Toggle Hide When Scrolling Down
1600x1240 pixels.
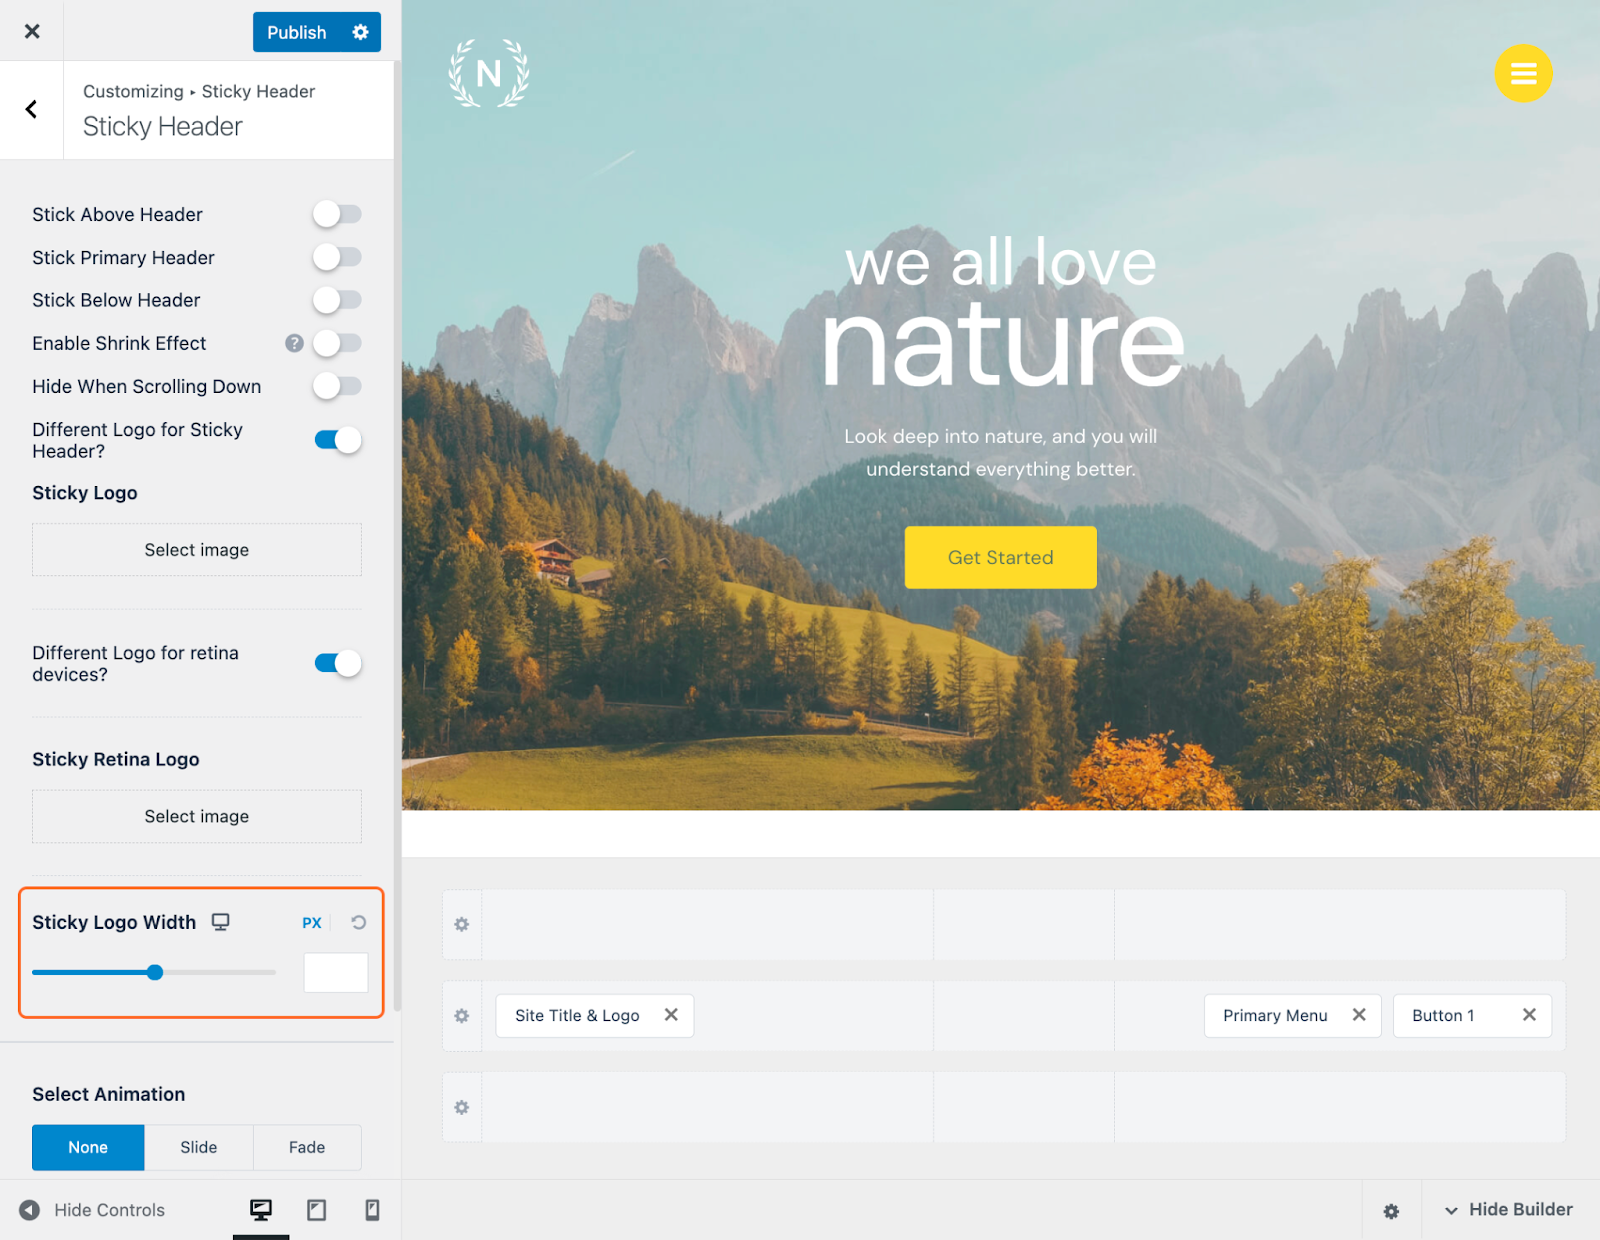(x=337, y=386)
